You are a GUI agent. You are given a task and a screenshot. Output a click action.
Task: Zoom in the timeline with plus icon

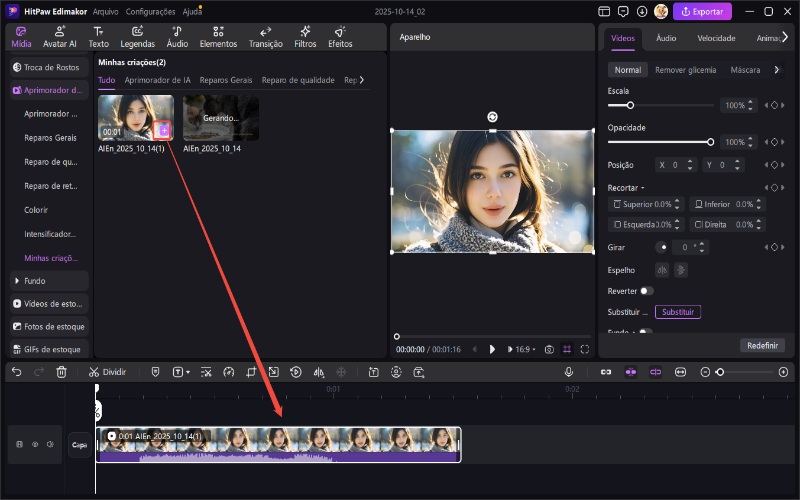[x=784, y=372]
